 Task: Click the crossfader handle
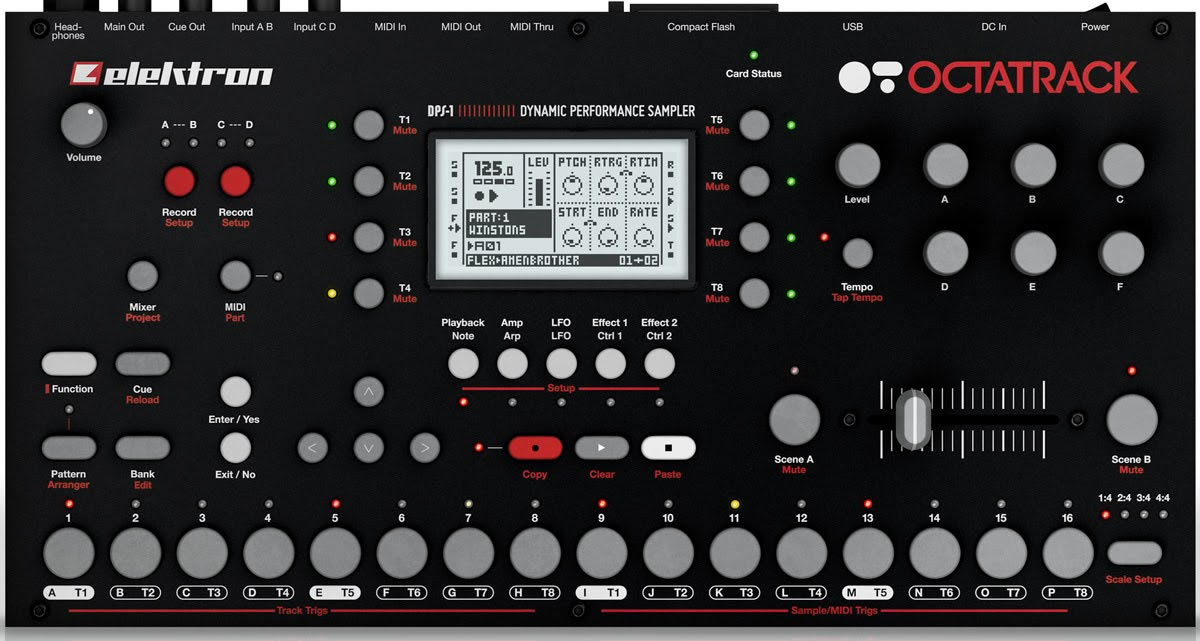[913, 419]
